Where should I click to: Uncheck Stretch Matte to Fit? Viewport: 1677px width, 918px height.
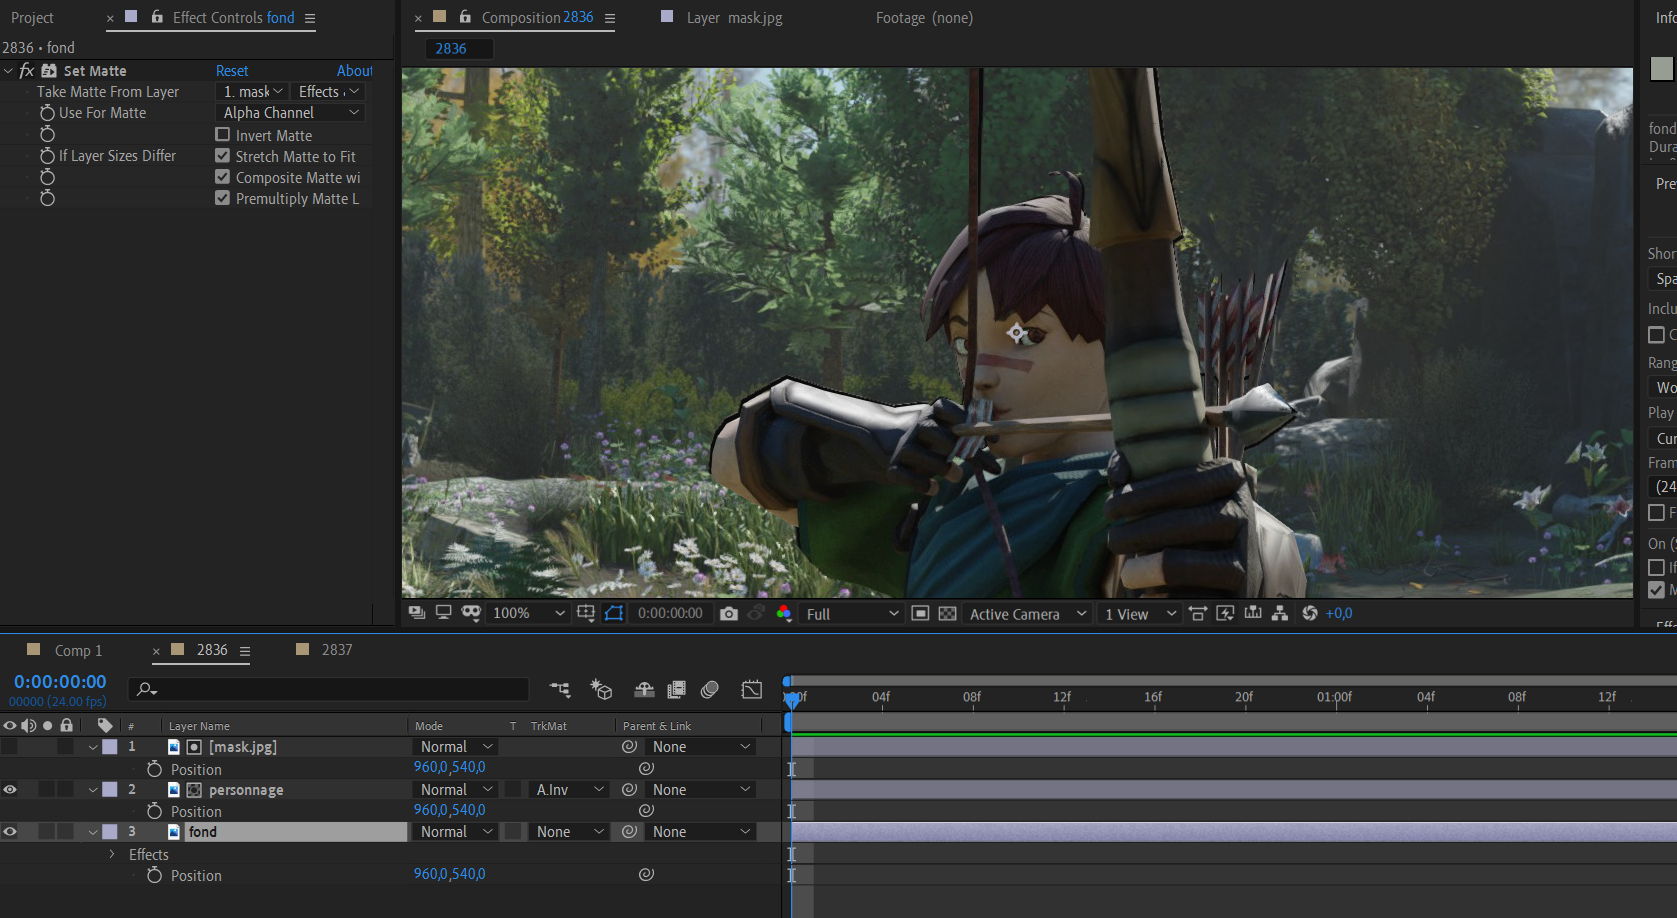click(x=222, y=156)
